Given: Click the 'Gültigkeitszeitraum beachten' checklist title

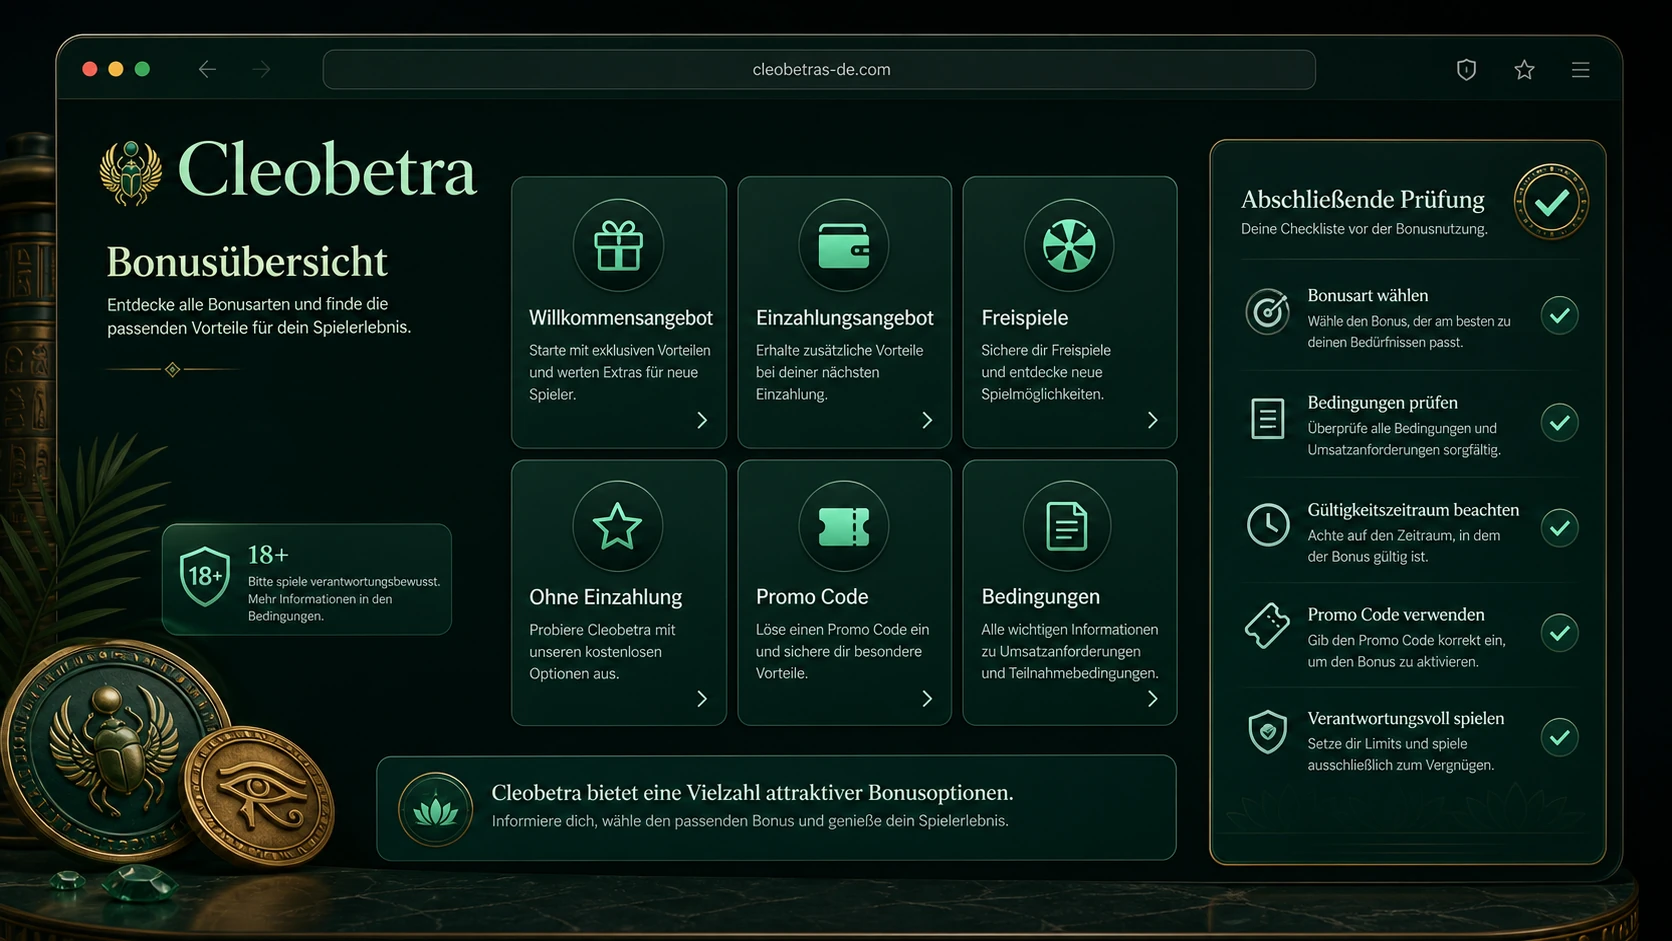Looking at the screenshot, I should pyautogui.click(x=1413, y=510).
